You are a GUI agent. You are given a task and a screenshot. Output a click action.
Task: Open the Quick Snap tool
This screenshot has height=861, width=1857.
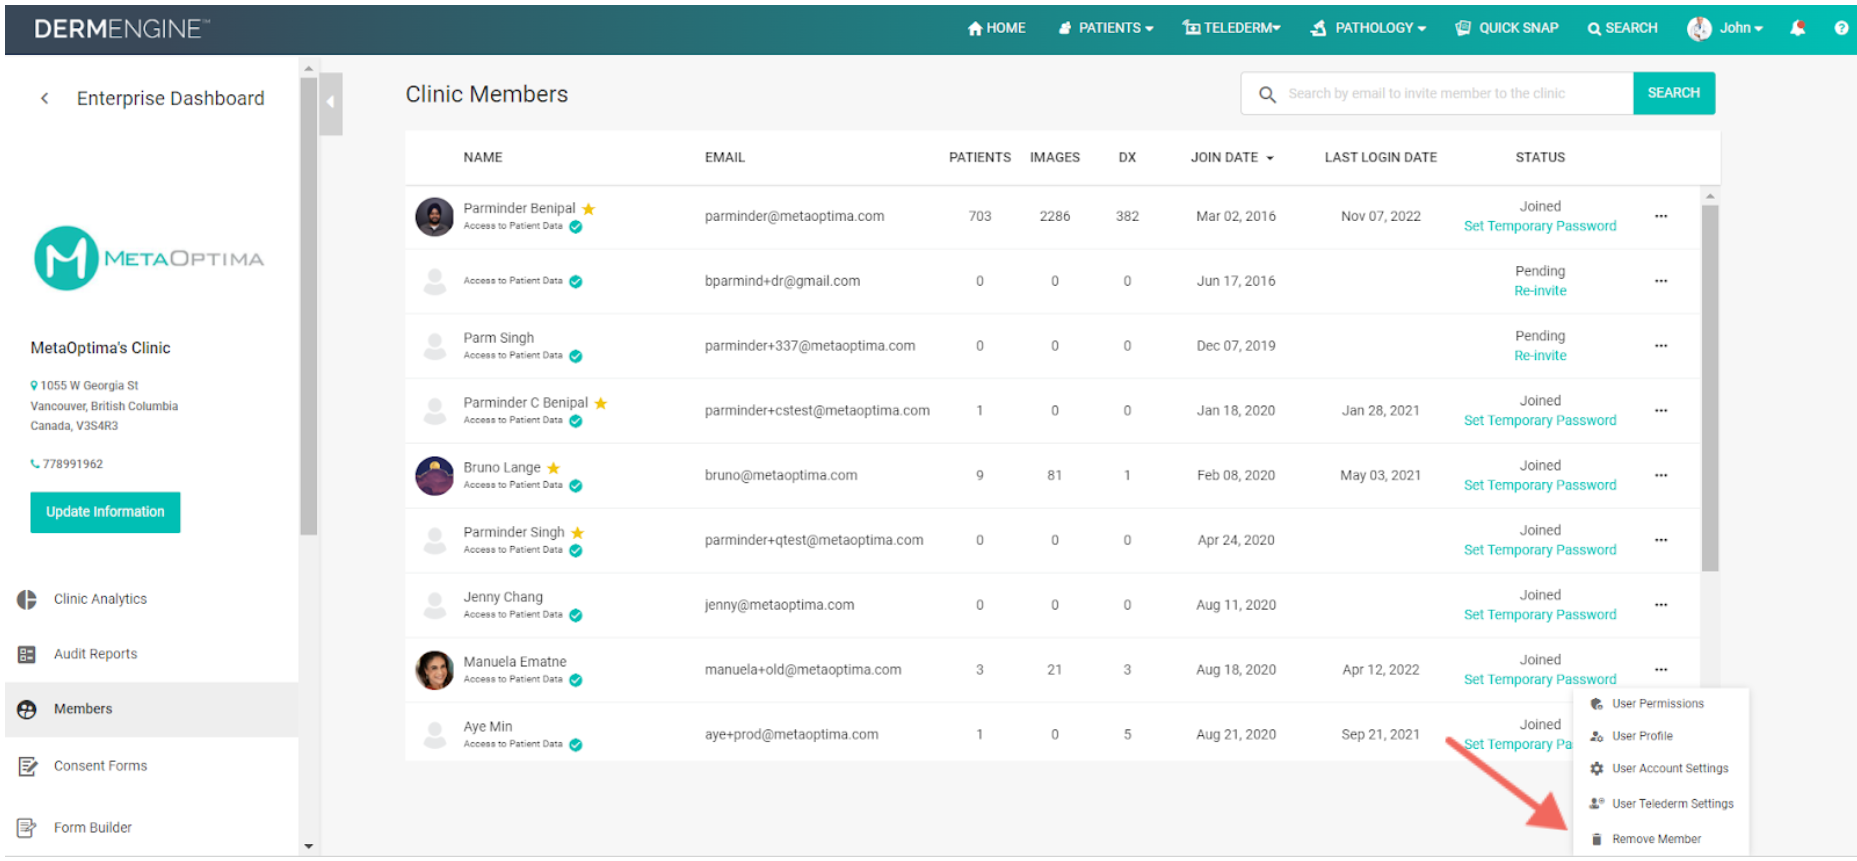pos(1507,28)
